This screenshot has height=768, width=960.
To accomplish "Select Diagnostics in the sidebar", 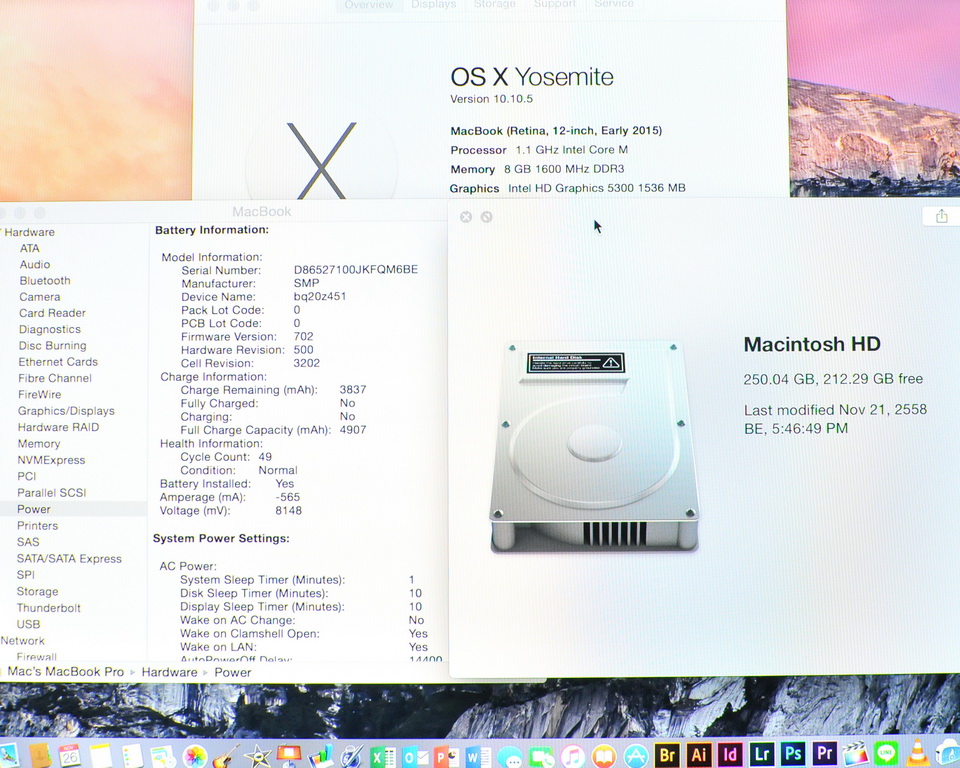I will [x=50, y=329].
